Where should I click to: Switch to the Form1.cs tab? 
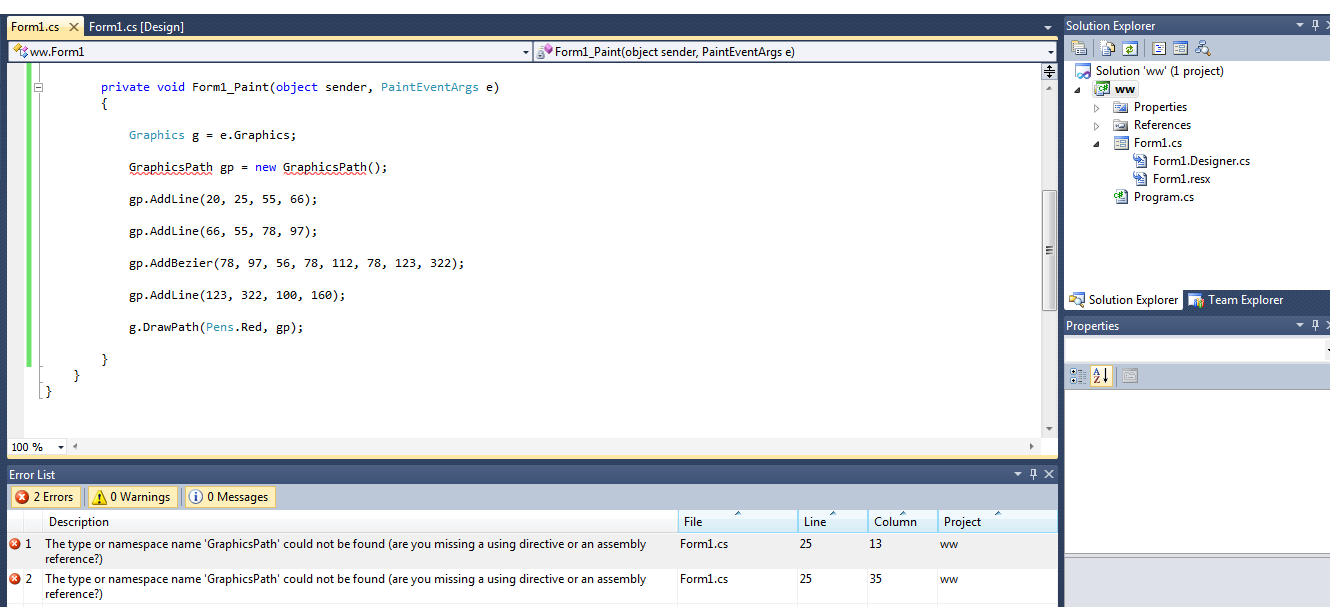[43, 27]
